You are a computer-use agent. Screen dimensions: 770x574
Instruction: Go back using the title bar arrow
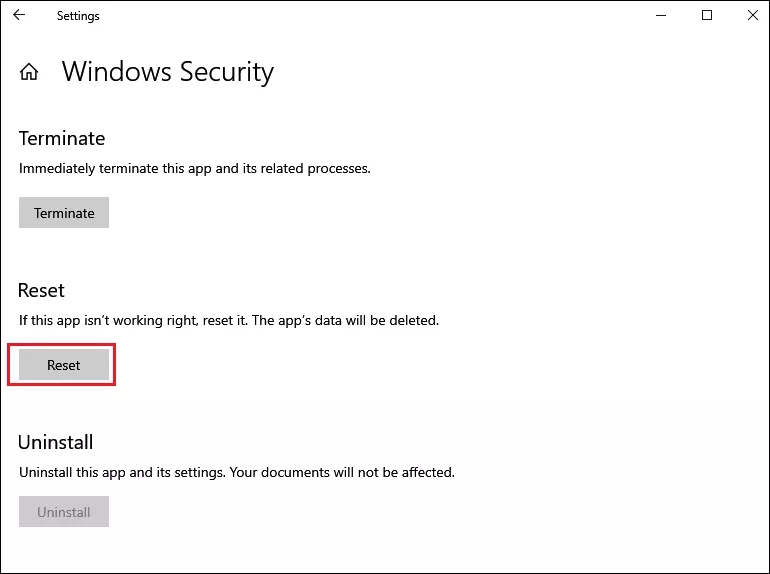click(x=19, y=15)
